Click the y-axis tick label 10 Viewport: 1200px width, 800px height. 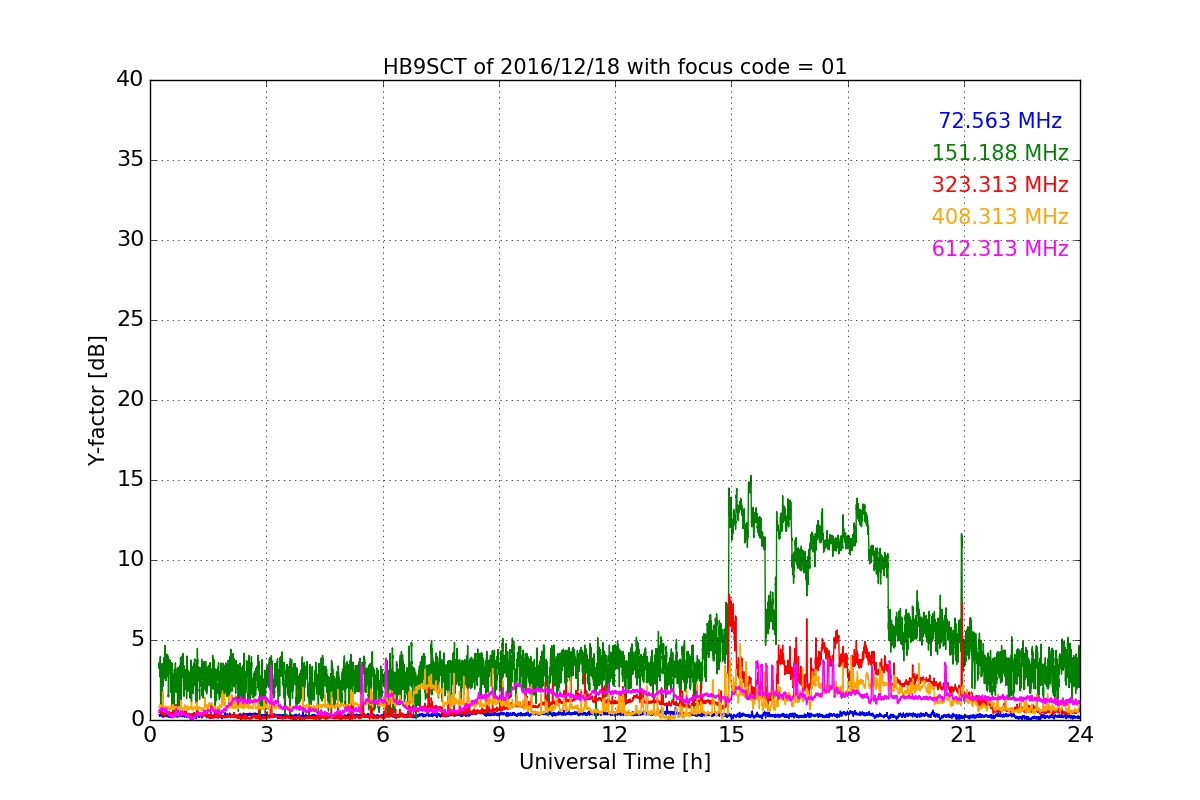pyautogui.click(x=130, y=559)
